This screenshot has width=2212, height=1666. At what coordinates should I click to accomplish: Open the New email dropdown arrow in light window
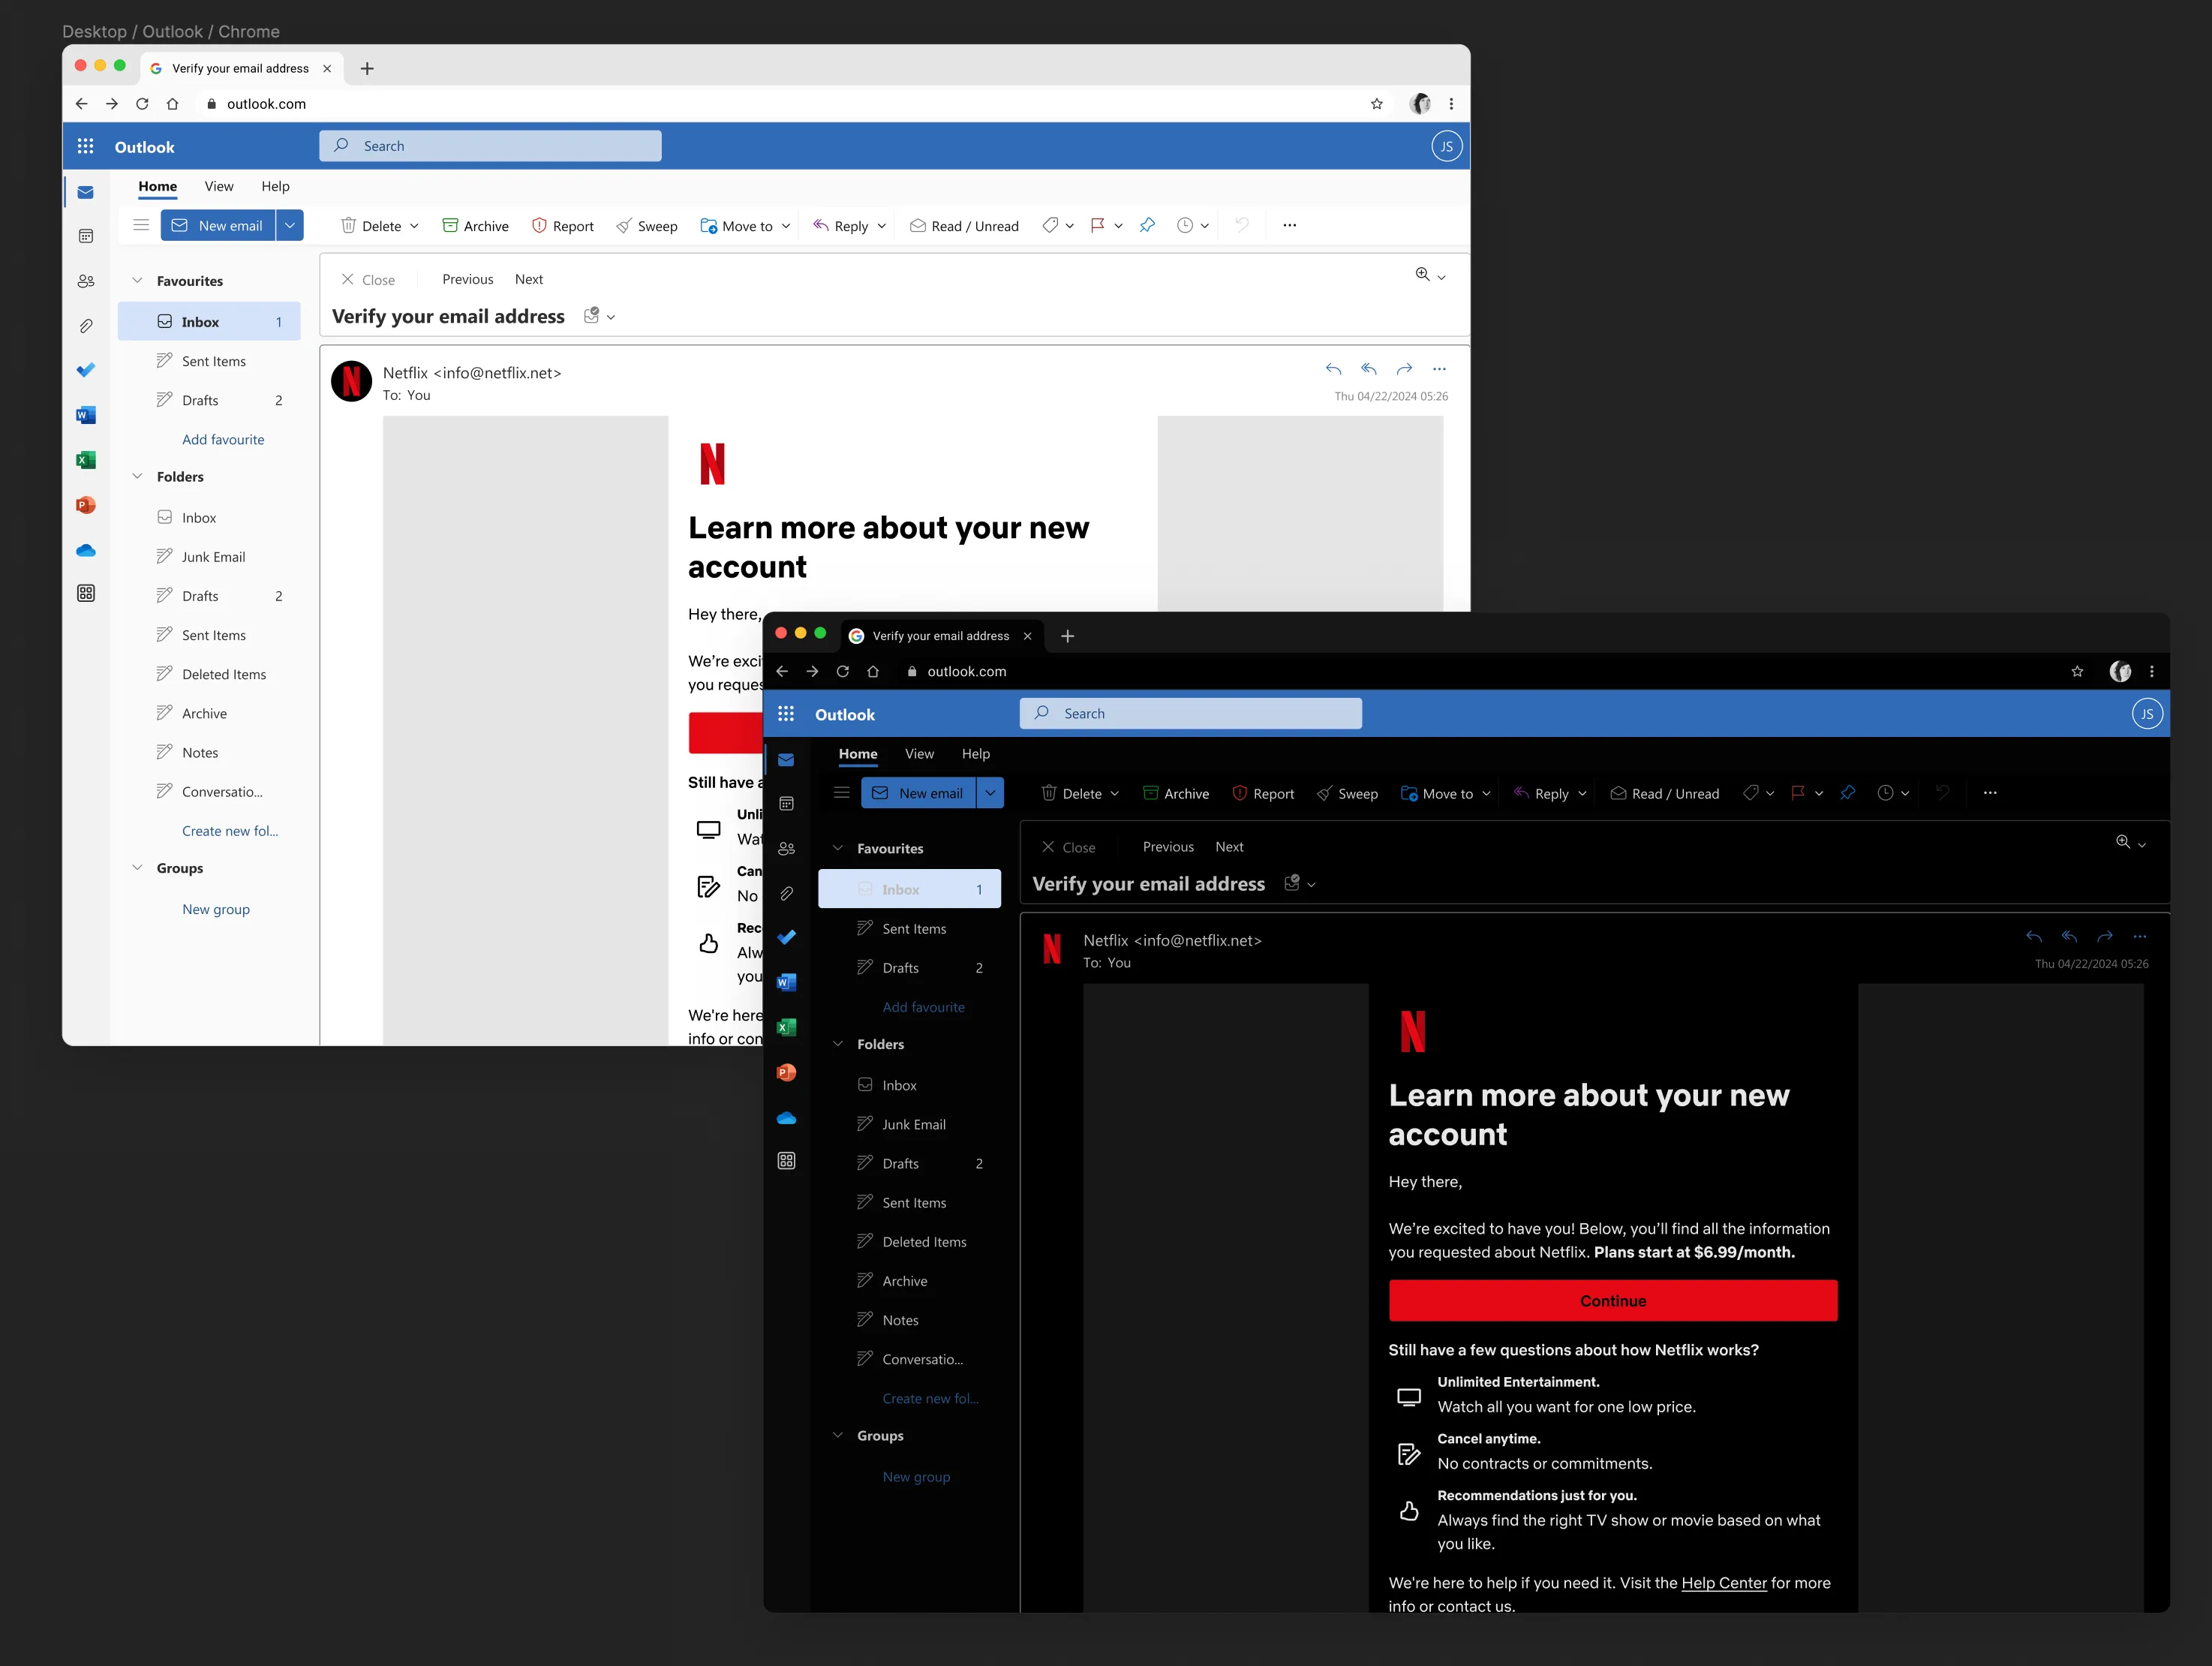coord(290,226)
